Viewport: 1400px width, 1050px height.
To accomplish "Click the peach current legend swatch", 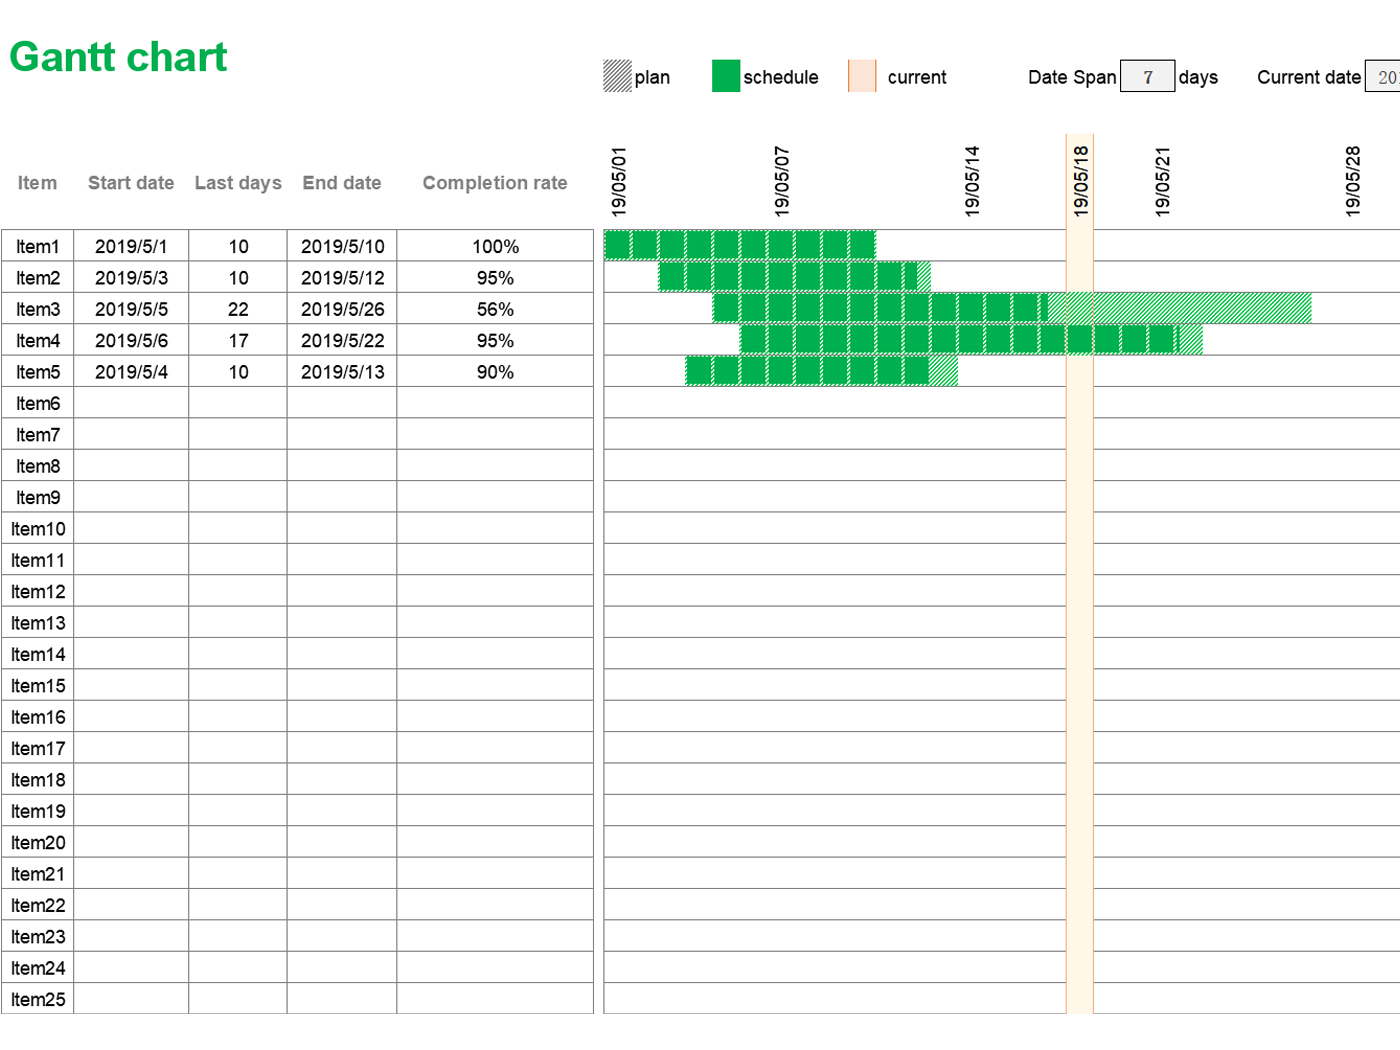I will (x=862, y=76).
